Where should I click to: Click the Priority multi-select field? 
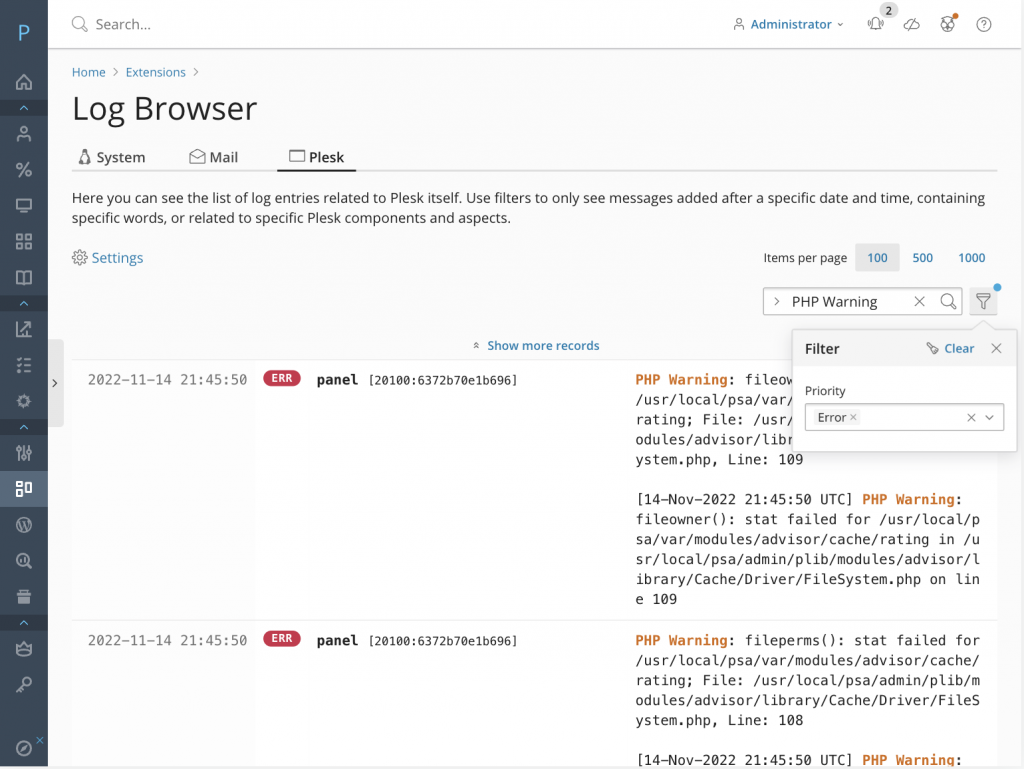pos(904,418)
